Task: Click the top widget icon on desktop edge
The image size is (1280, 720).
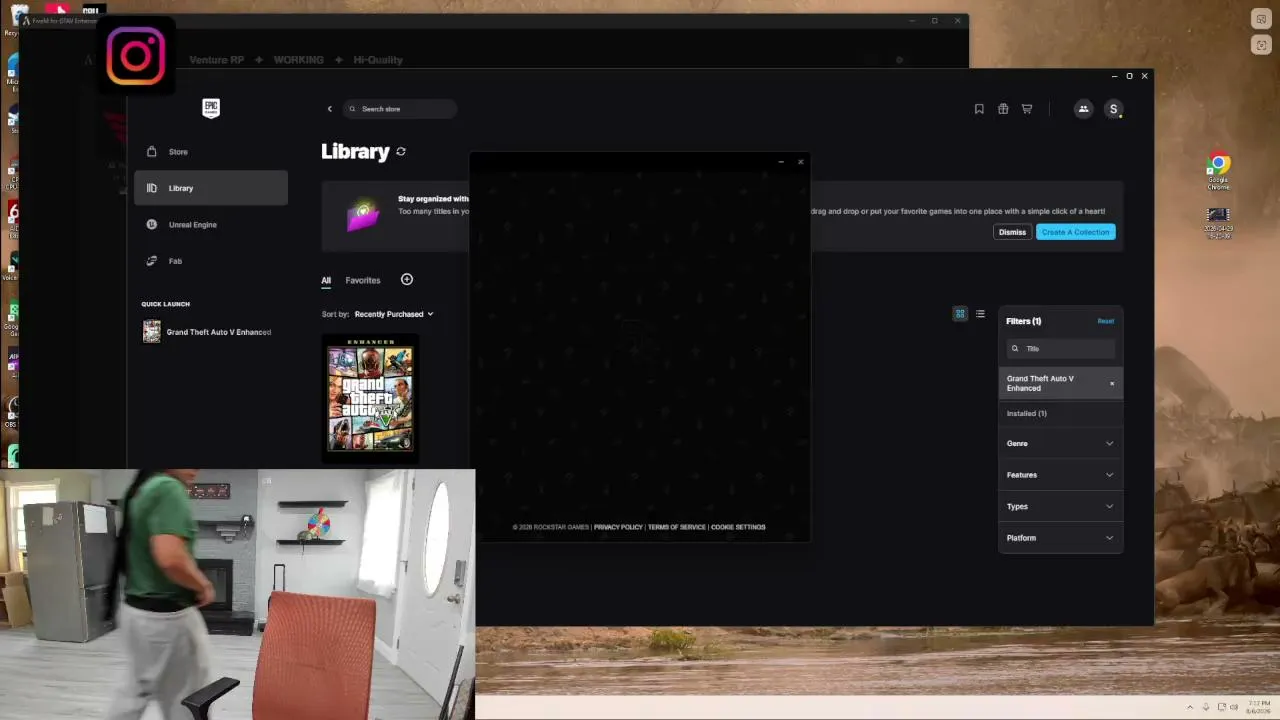Action: click(x=1261, y=19)
